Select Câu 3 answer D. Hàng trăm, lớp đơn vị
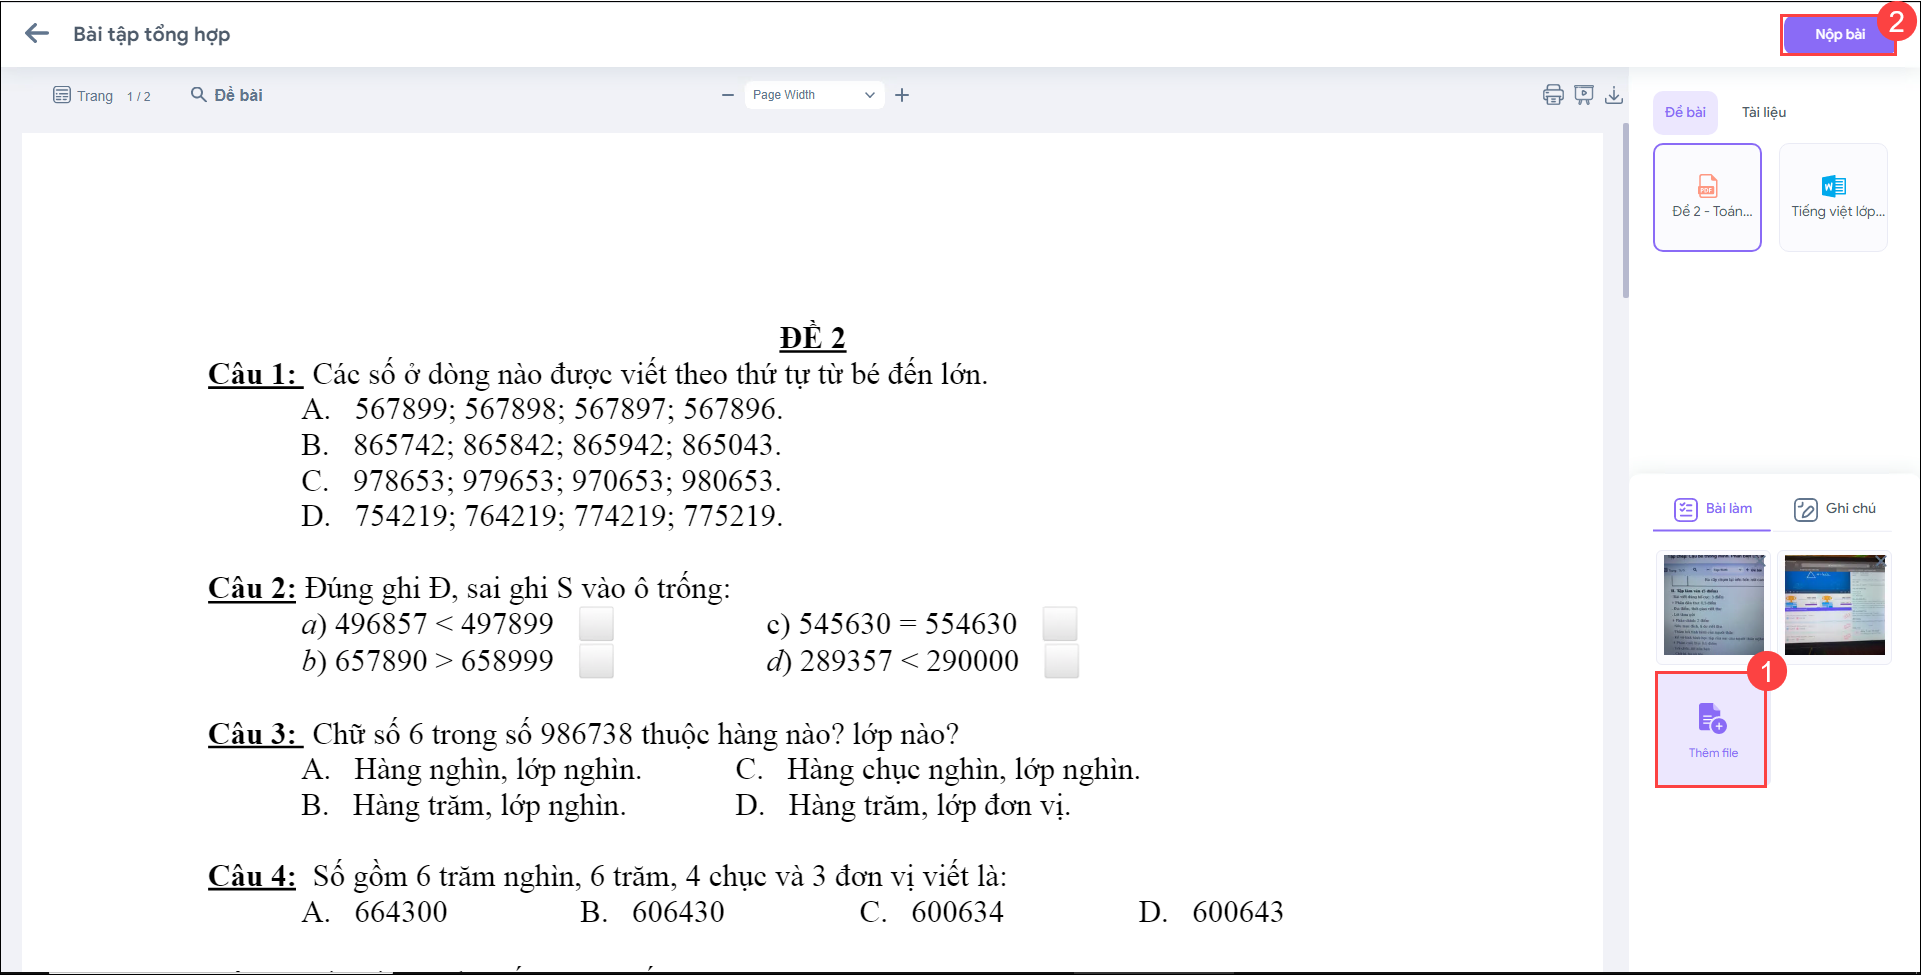The width and height of the screenshot is (1921, 975). click(903, 806)
